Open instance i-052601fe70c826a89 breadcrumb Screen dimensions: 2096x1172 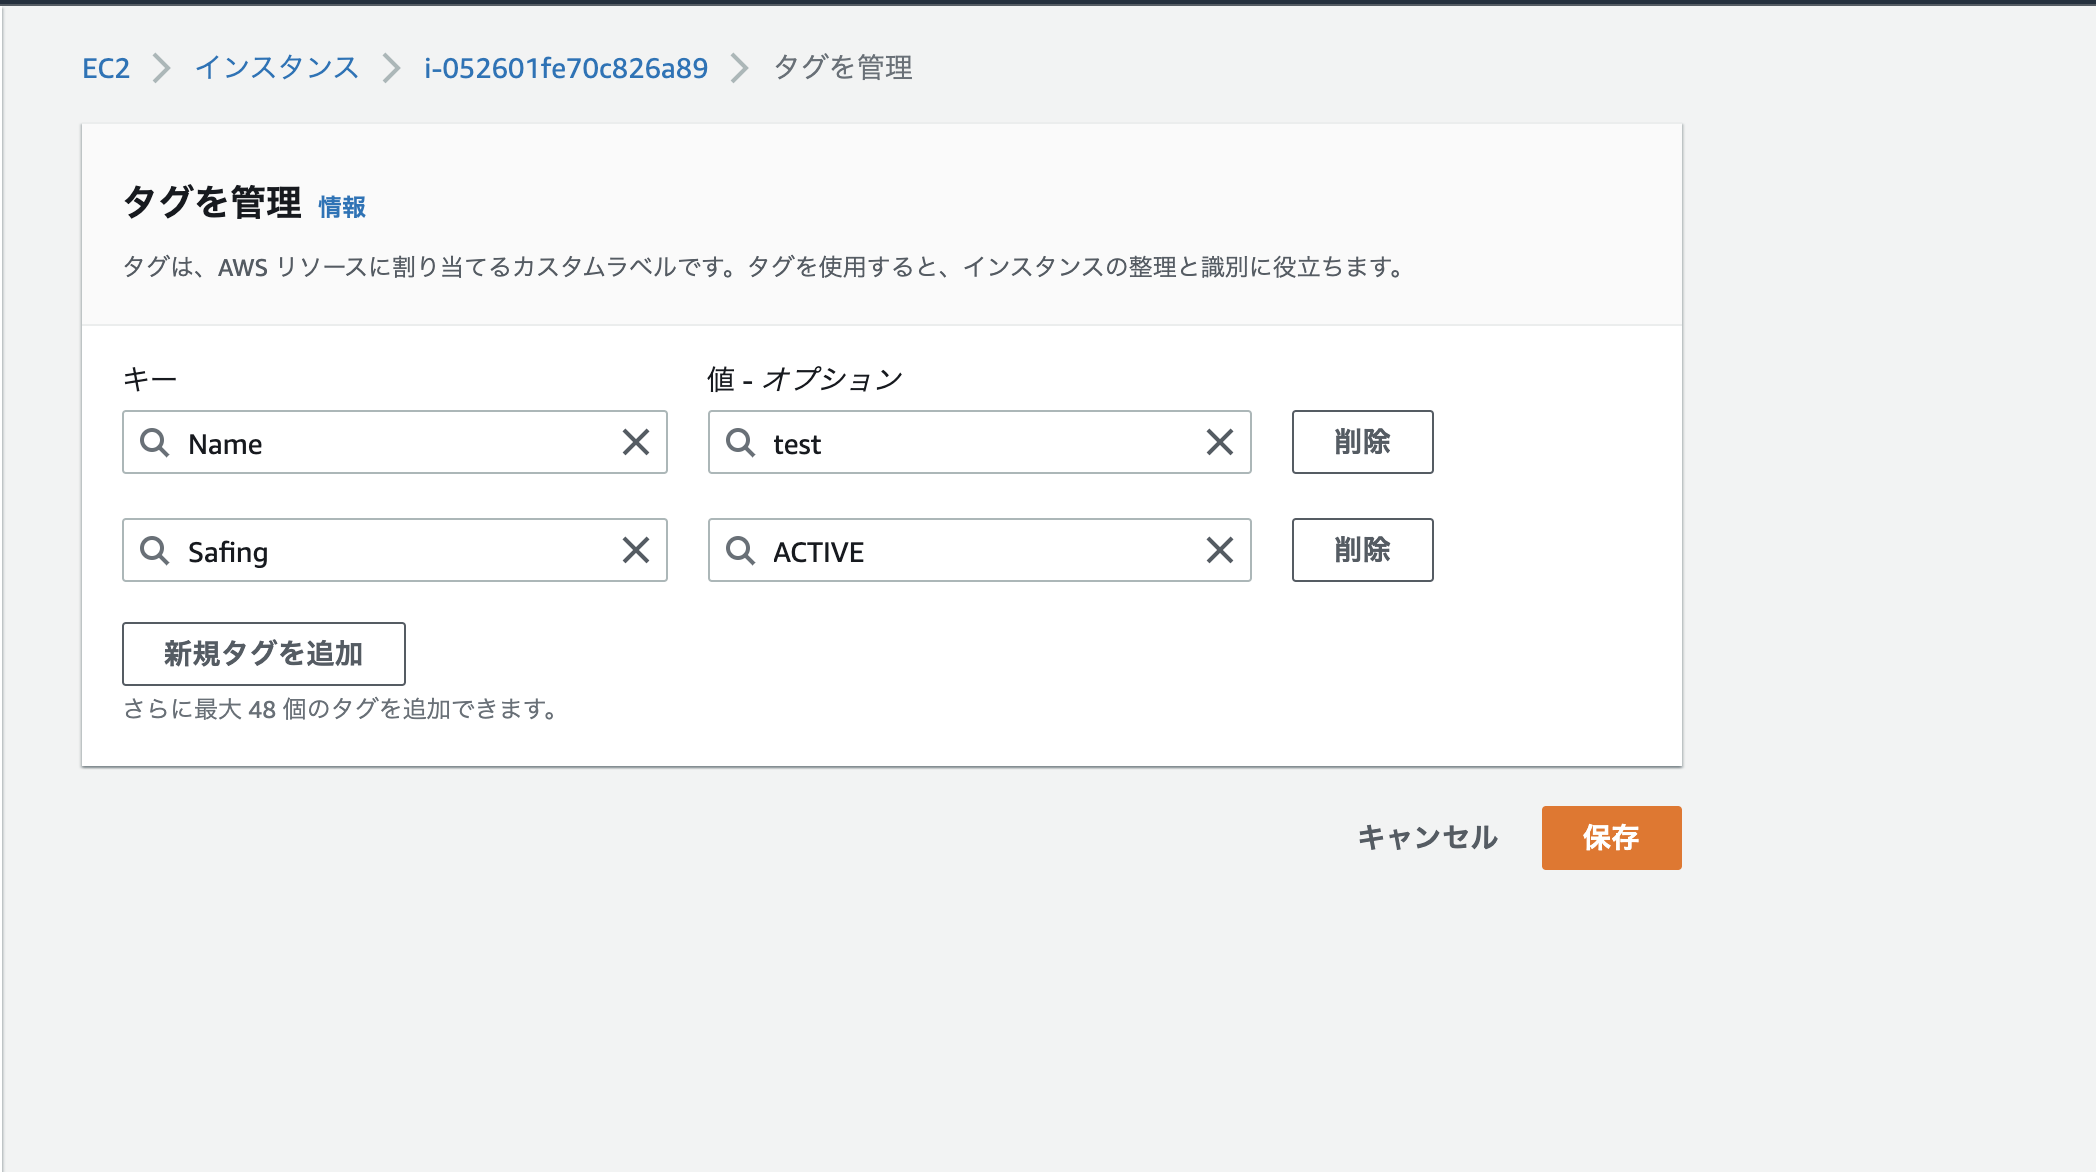point(565,68)
